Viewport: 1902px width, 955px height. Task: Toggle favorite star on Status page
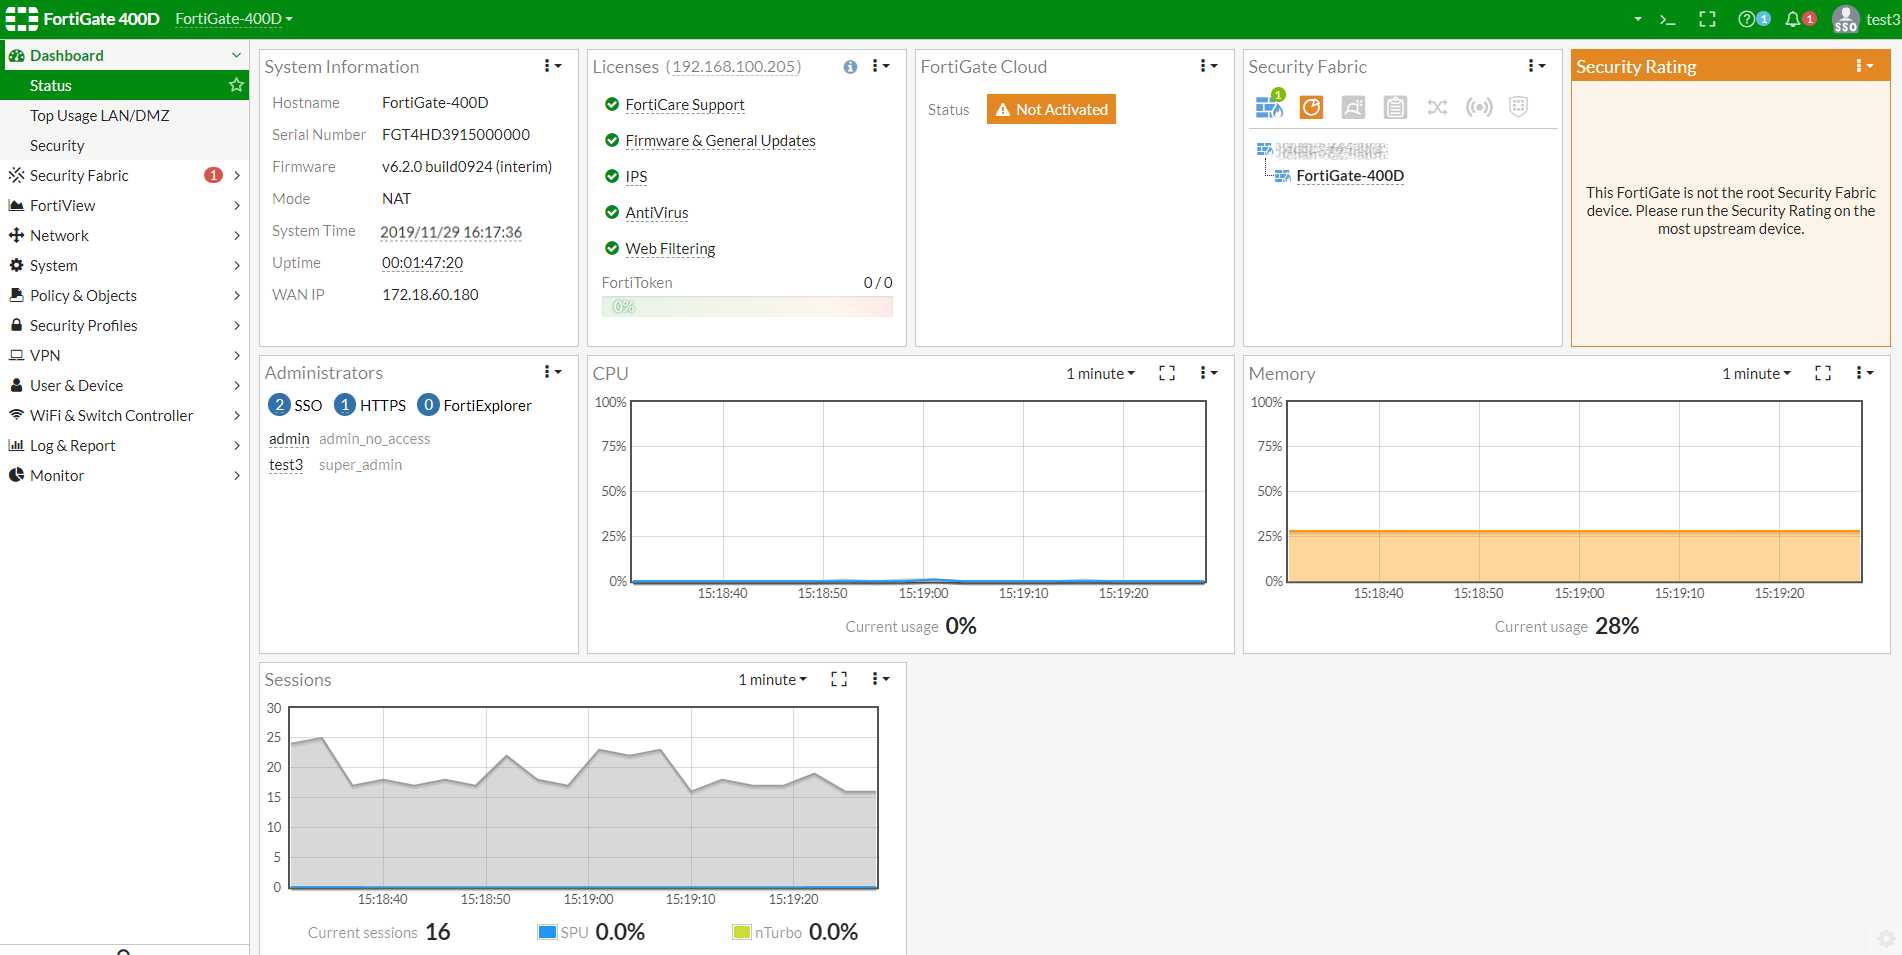point(236,85)
